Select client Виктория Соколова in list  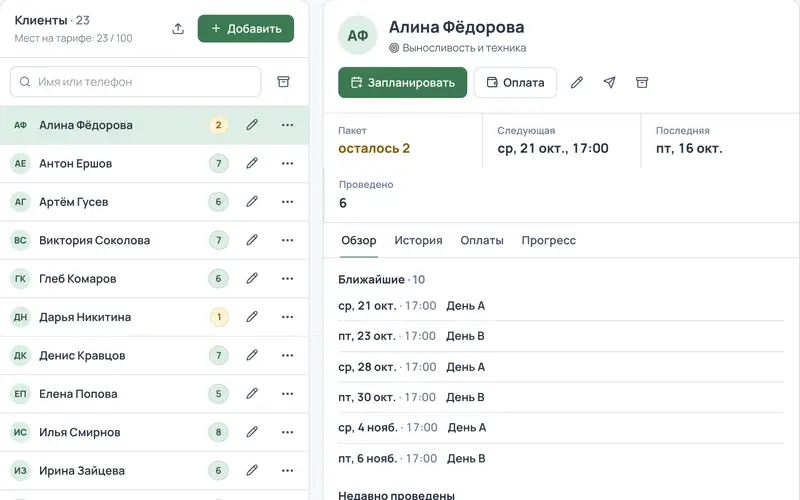154,240
